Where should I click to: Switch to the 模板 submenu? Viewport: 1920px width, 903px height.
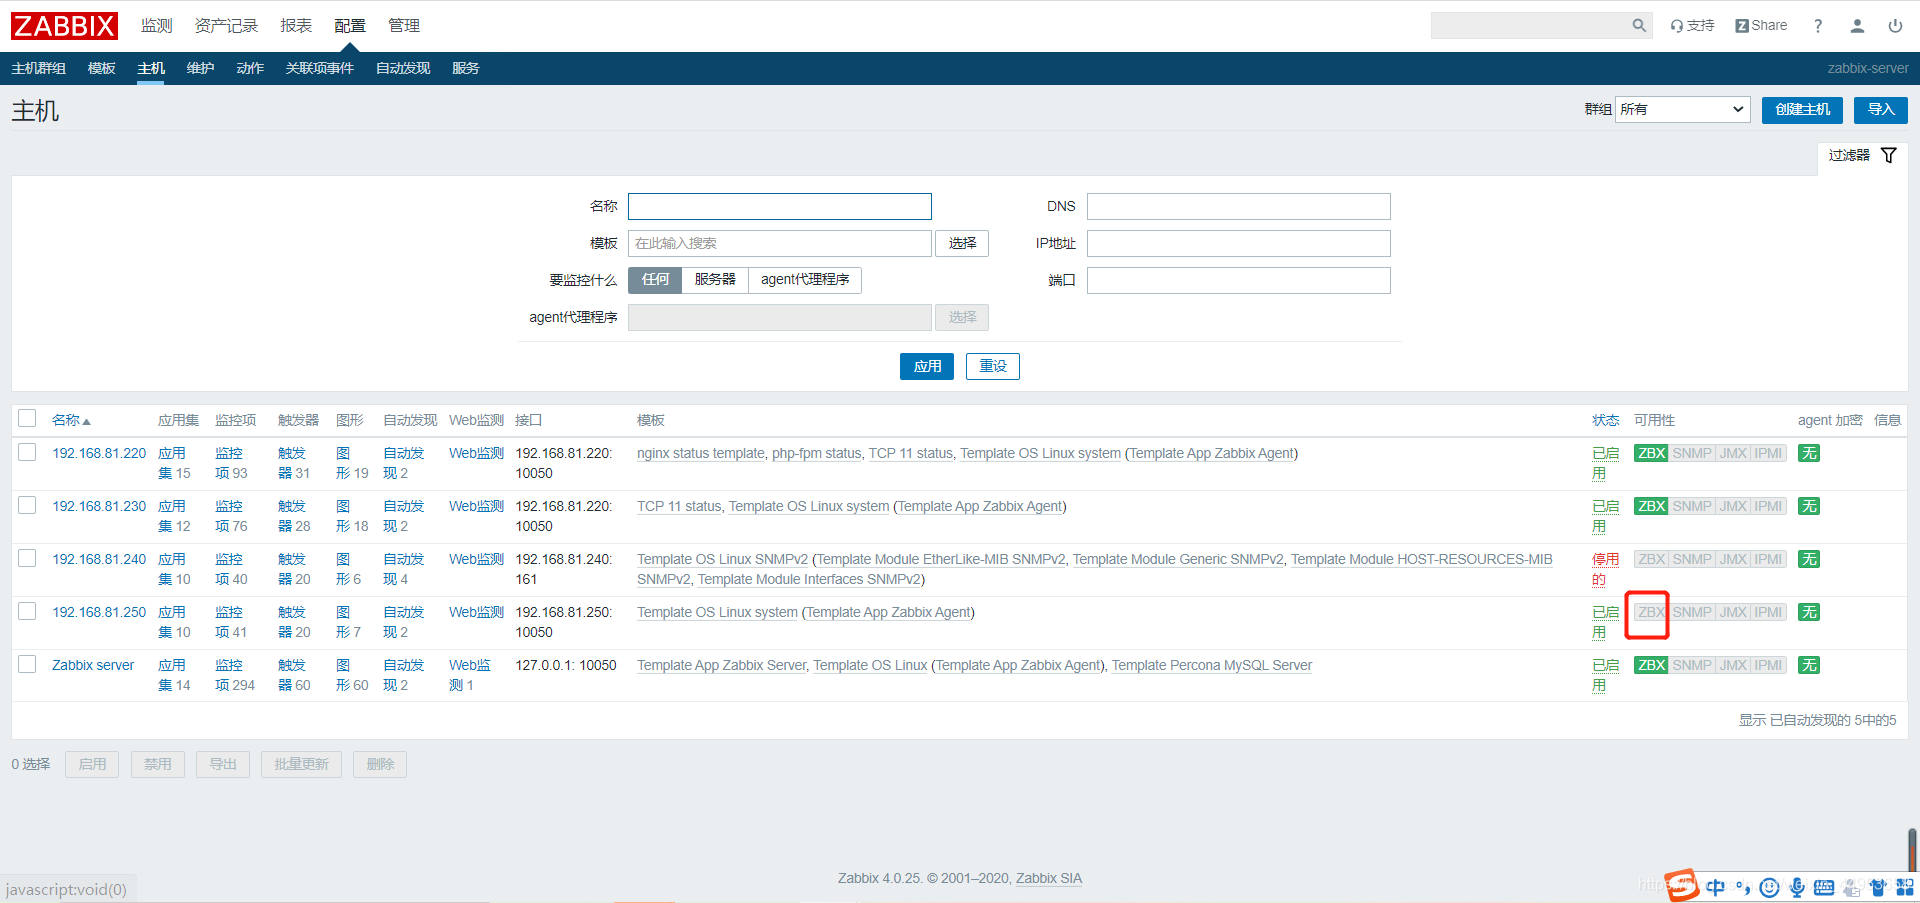coord(102,68)
